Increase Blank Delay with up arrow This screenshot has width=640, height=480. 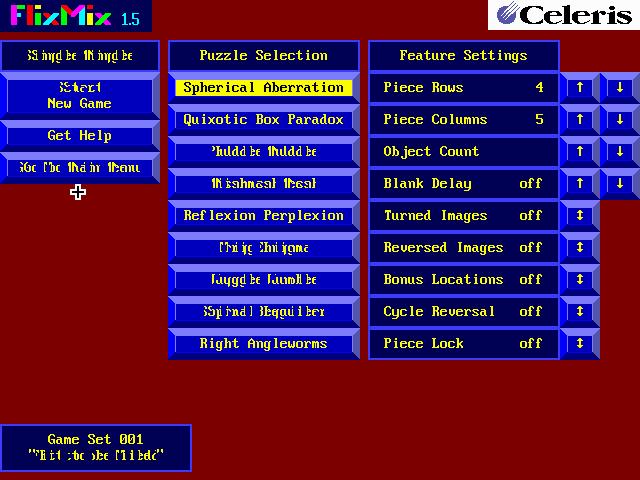580,183
